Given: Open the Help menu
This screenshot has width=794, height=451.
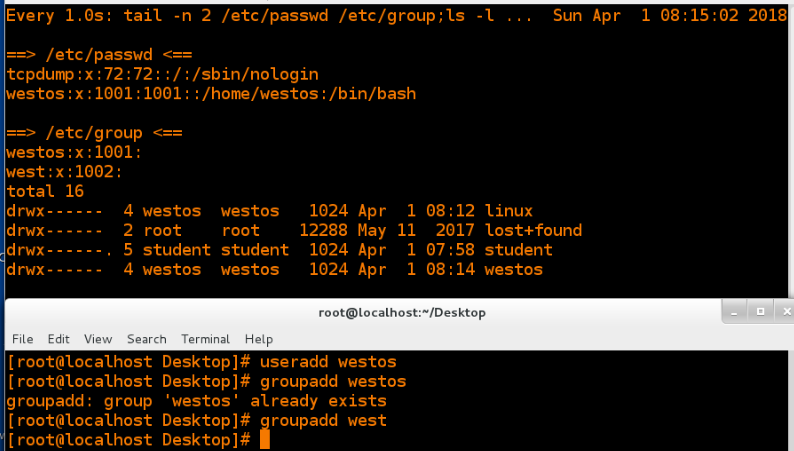Looking at the screenshot, I should pos(259,339).
